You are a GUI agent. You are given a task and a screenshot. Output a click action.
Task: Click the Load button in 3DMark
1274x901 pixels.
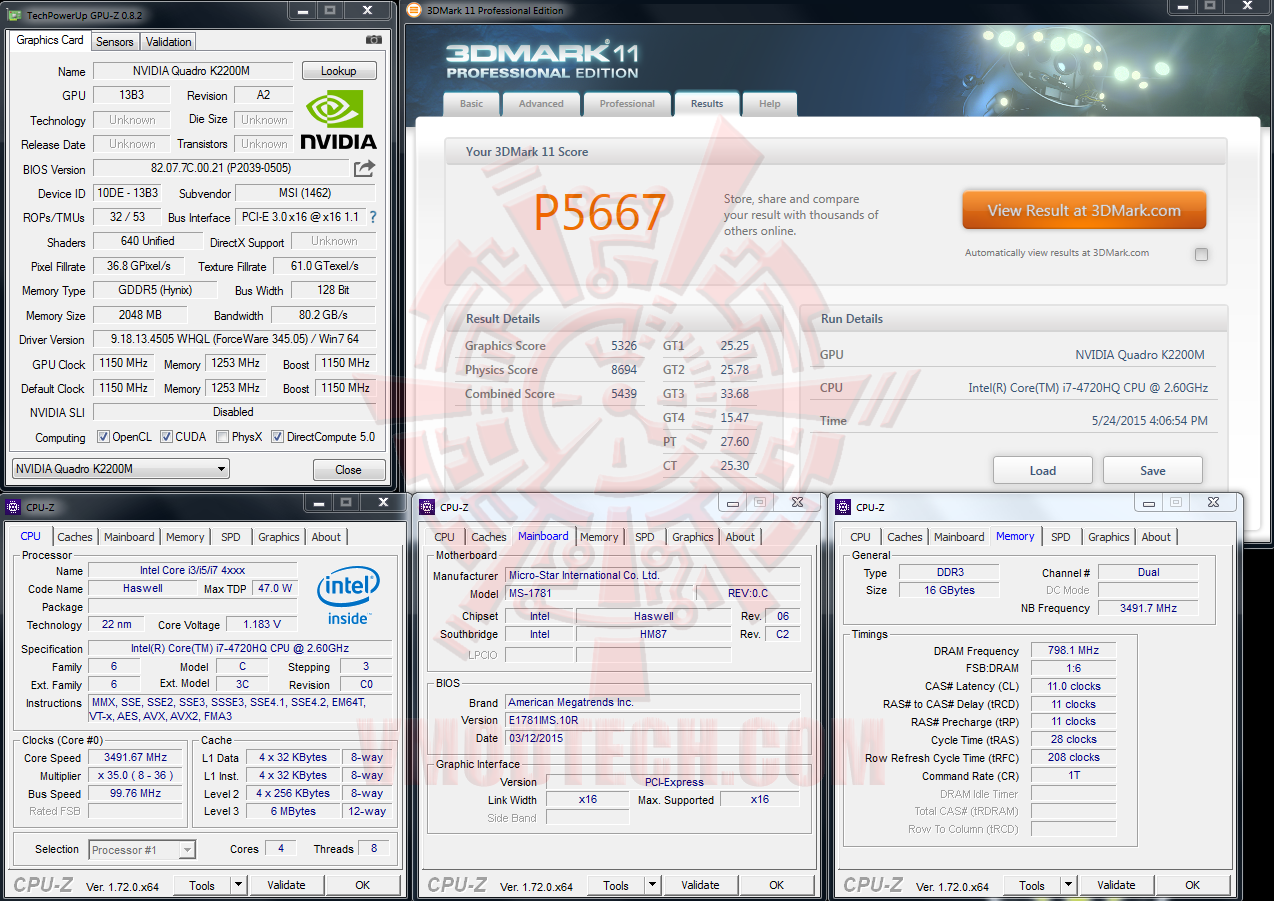1042,470
